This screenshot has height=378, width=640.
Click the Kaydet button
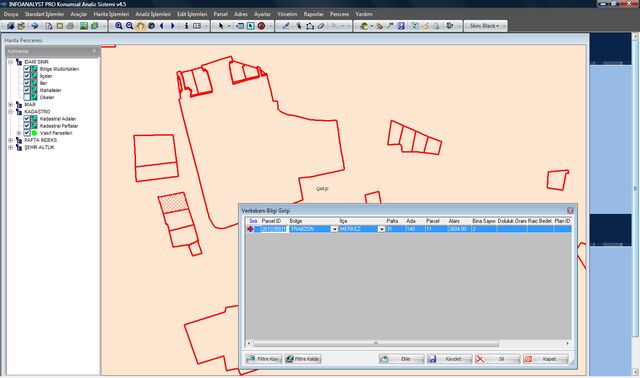click(x=449, y=359)
